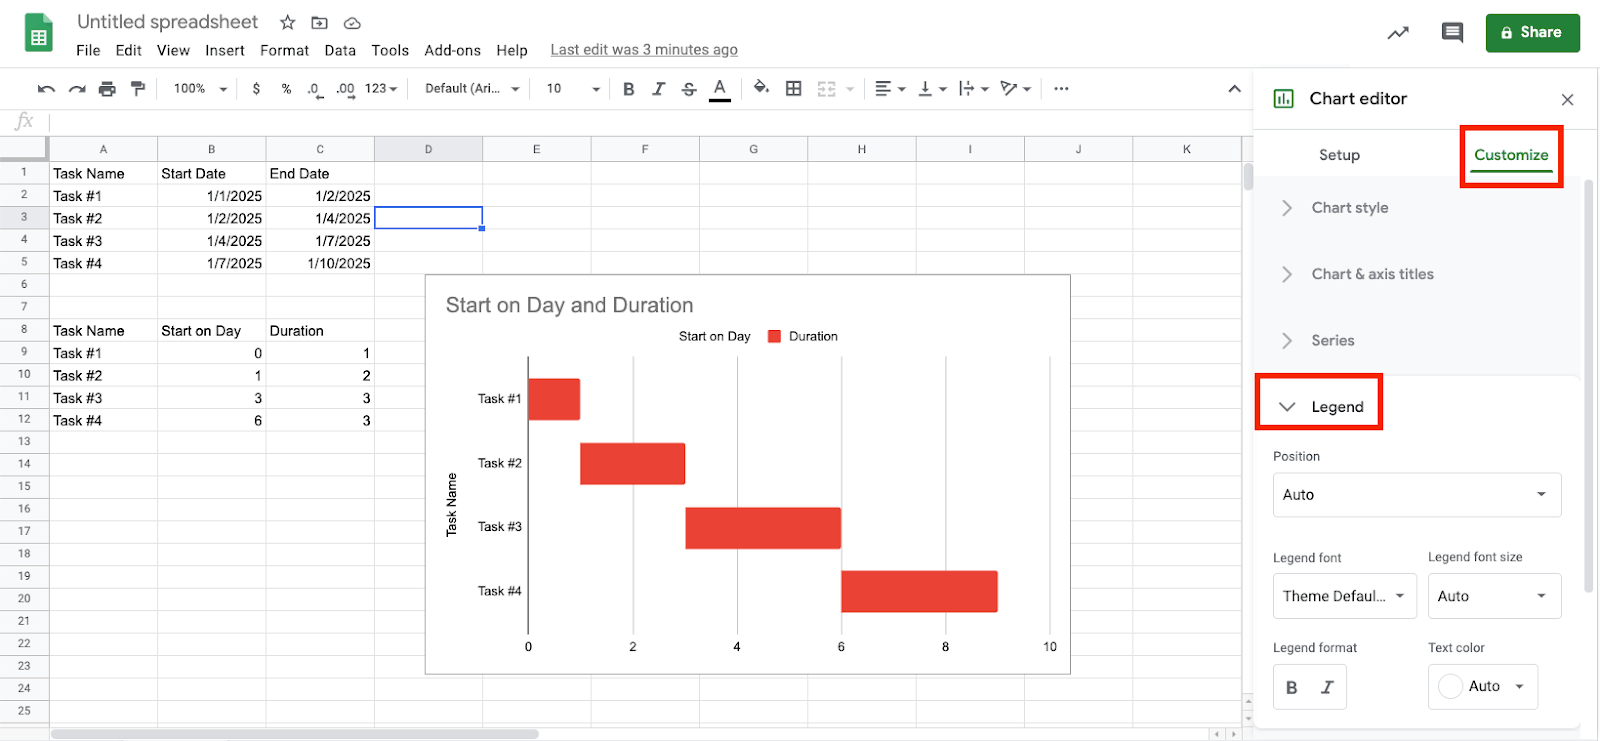Open 'Last edit was 3 minutes ago' link

644,50
